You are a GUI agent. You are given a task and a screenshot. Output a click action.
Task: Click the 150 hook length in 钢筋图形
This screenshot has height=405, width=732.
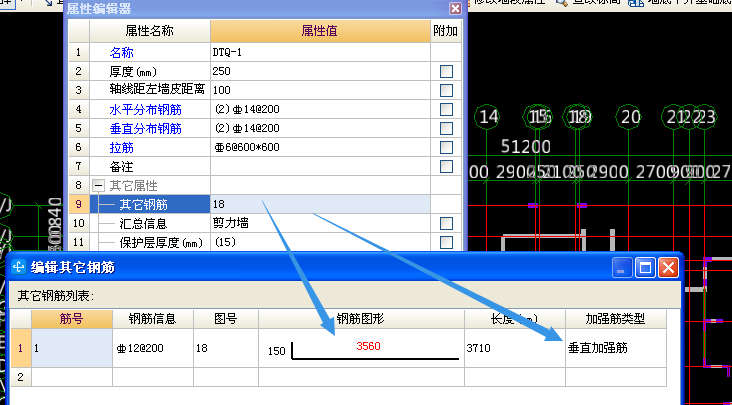point(276,351)
